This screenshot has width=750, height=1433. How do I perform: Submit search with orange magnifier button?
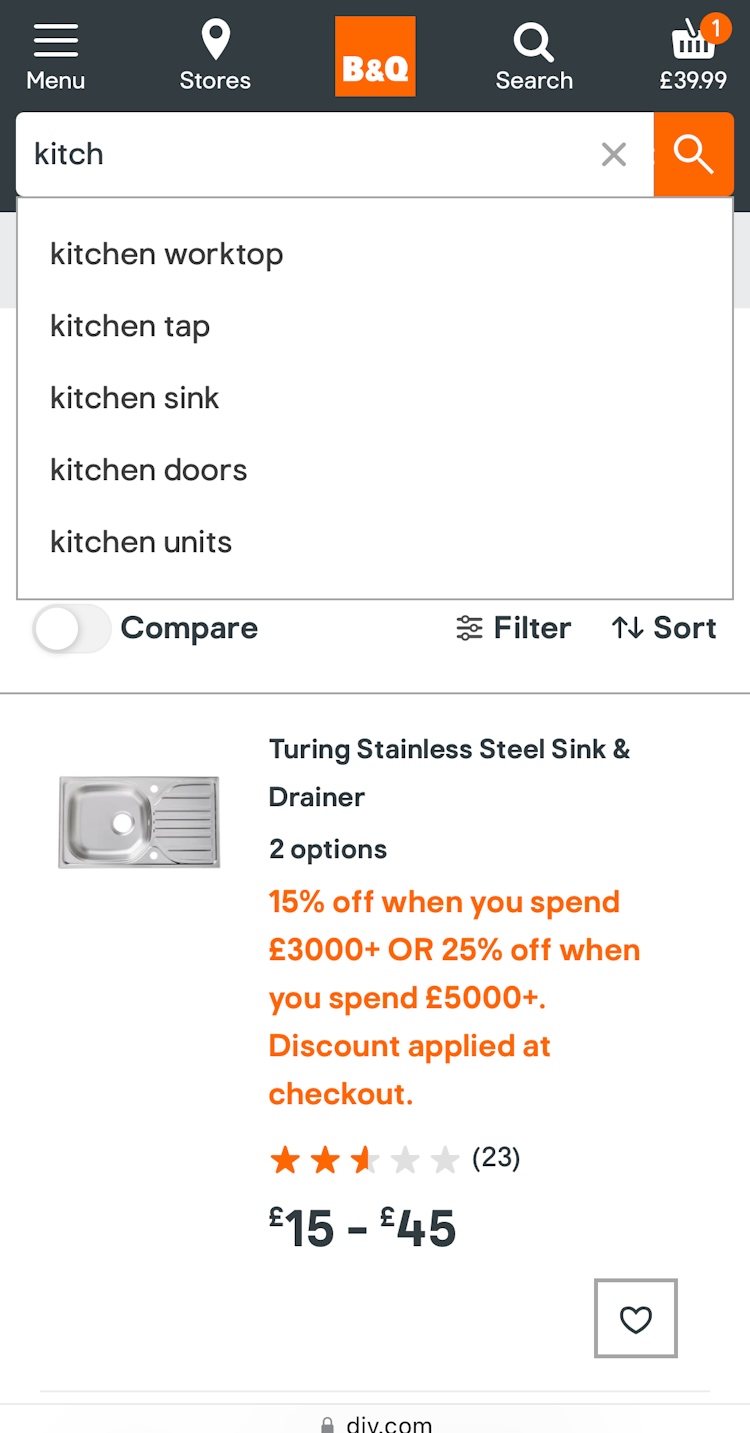(693, 154)
